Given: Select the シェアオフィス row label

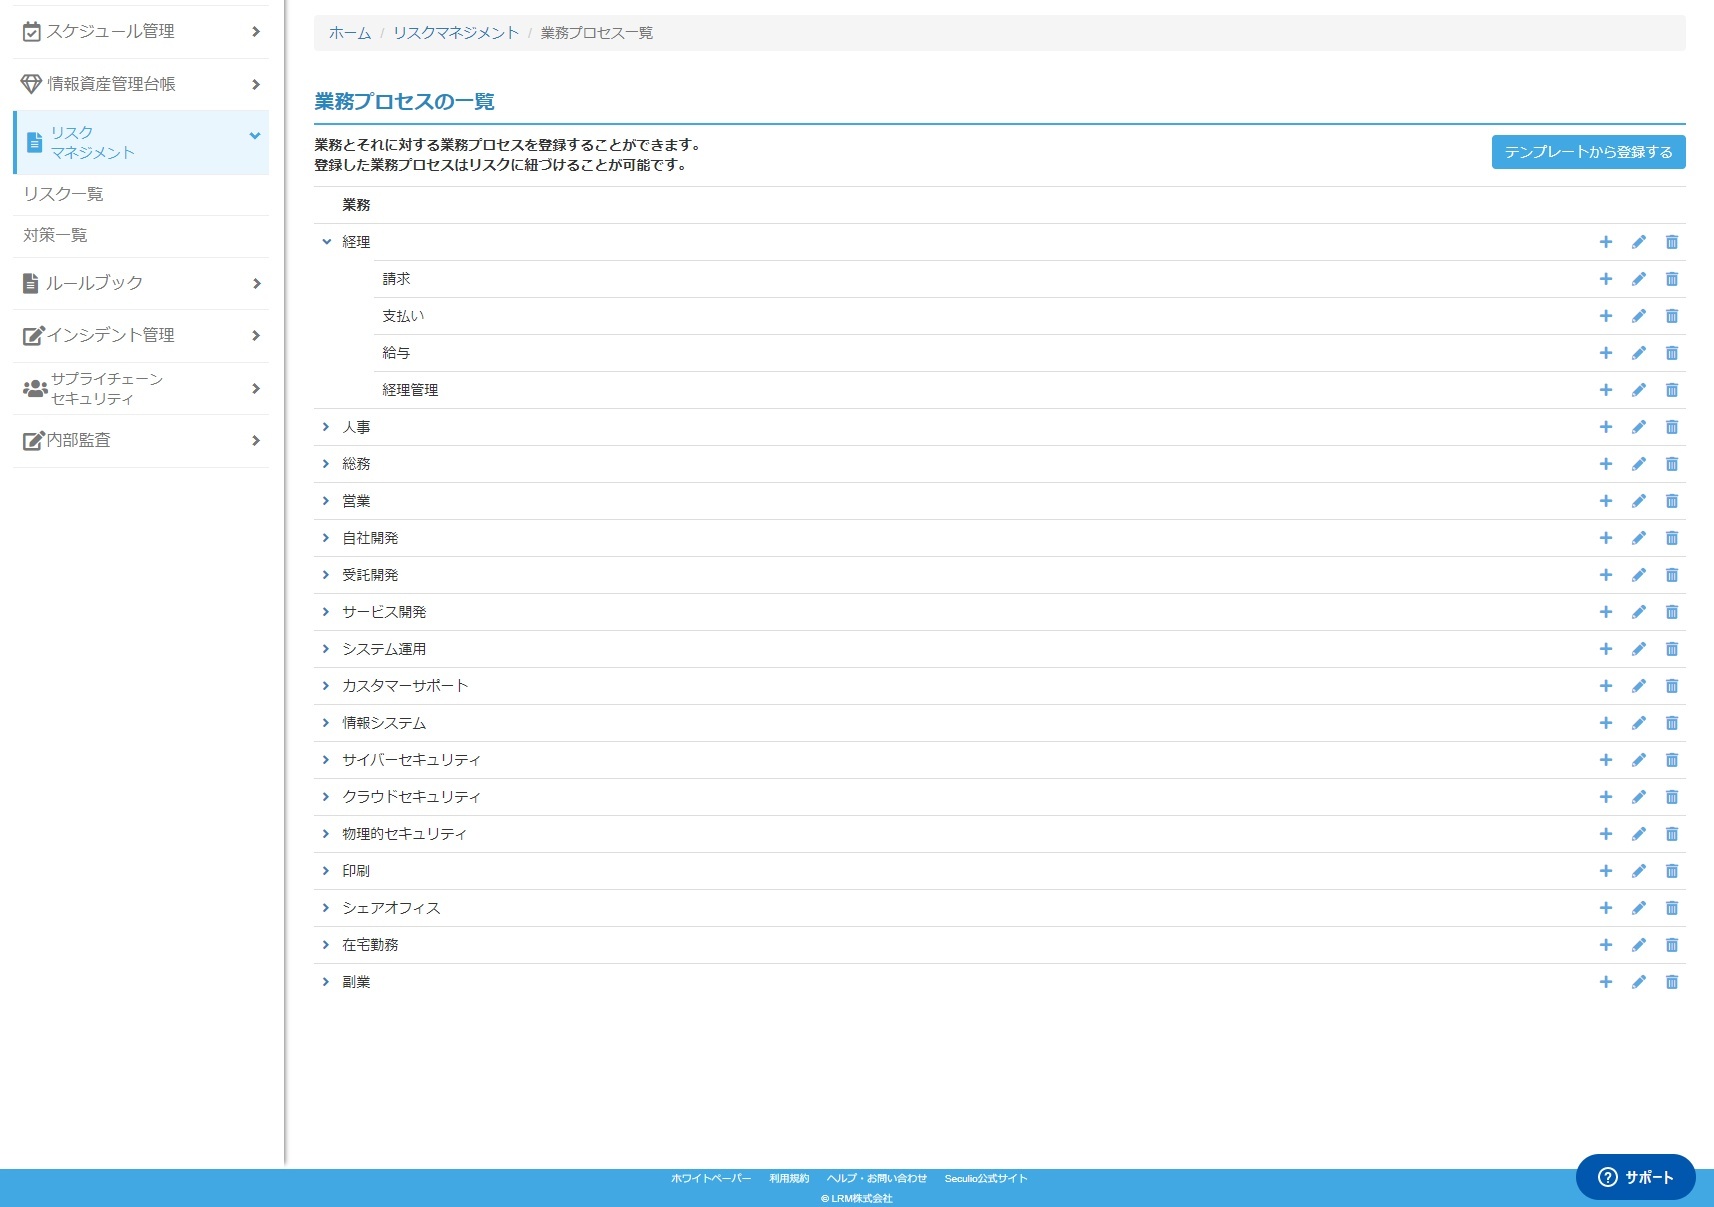Looking at the screenshot, I should pyautogui.click(x=391, y=908).
